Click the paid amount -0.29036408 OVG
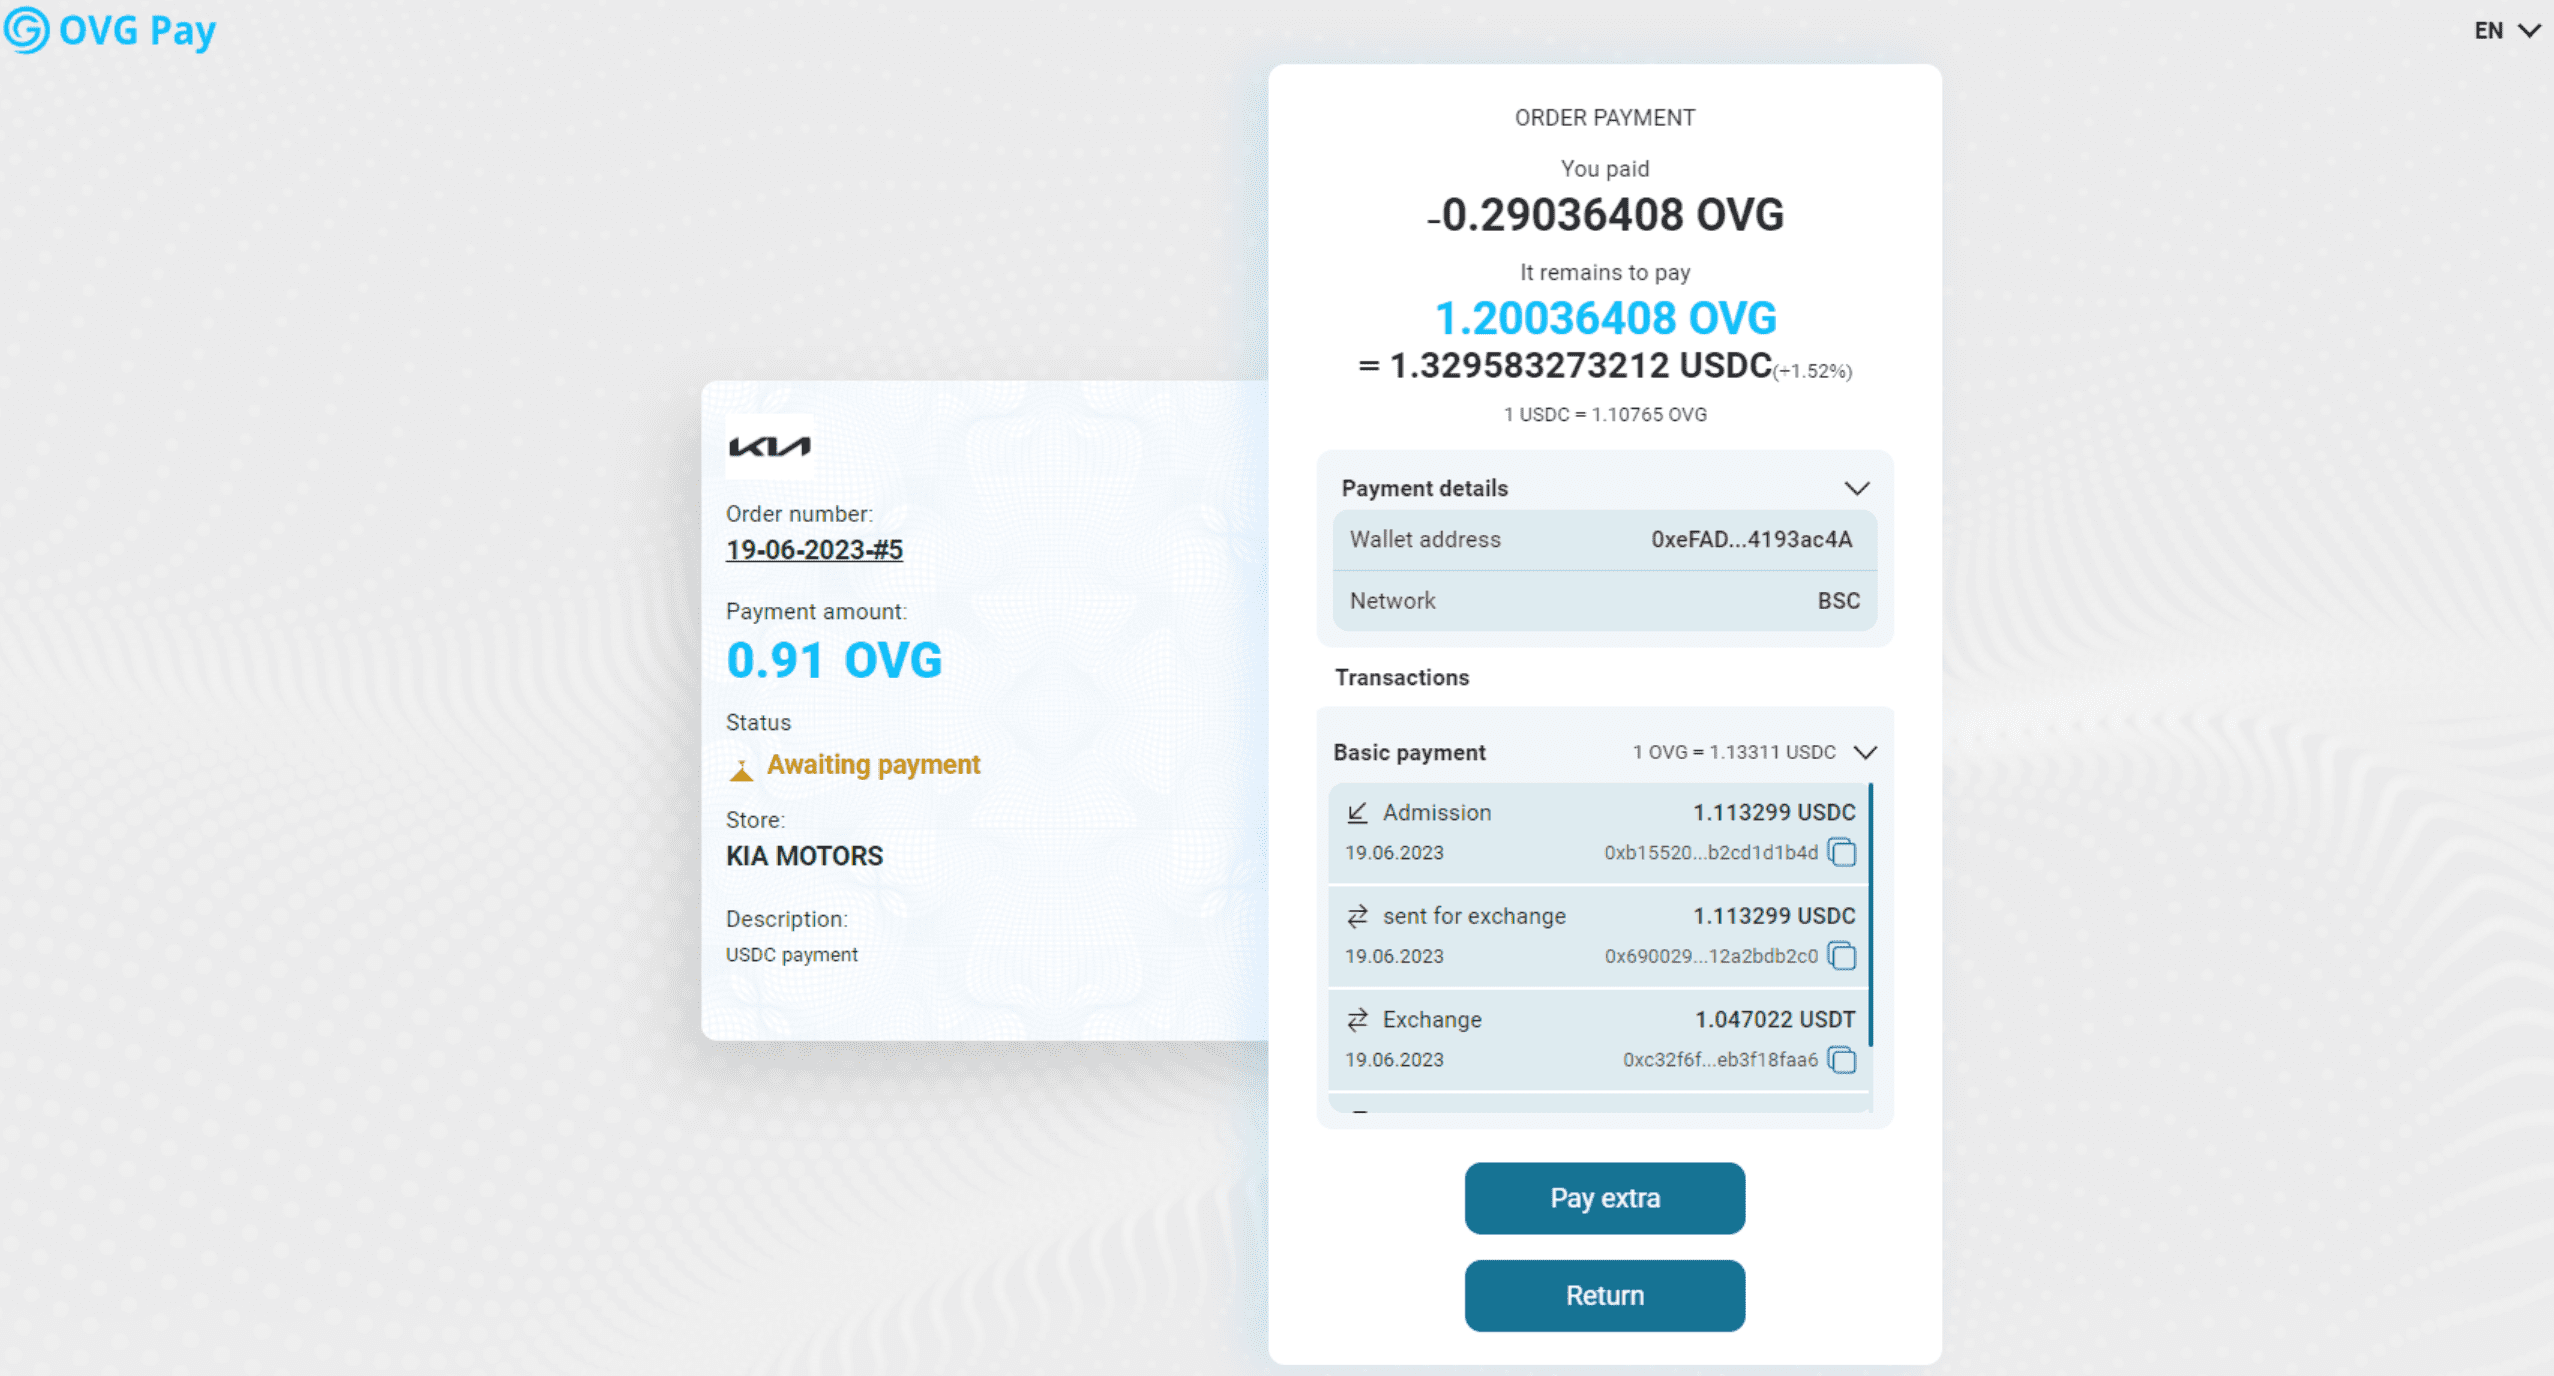Image resolution: width=2554 pixels, height=1376 pixels. point(1605,215)
